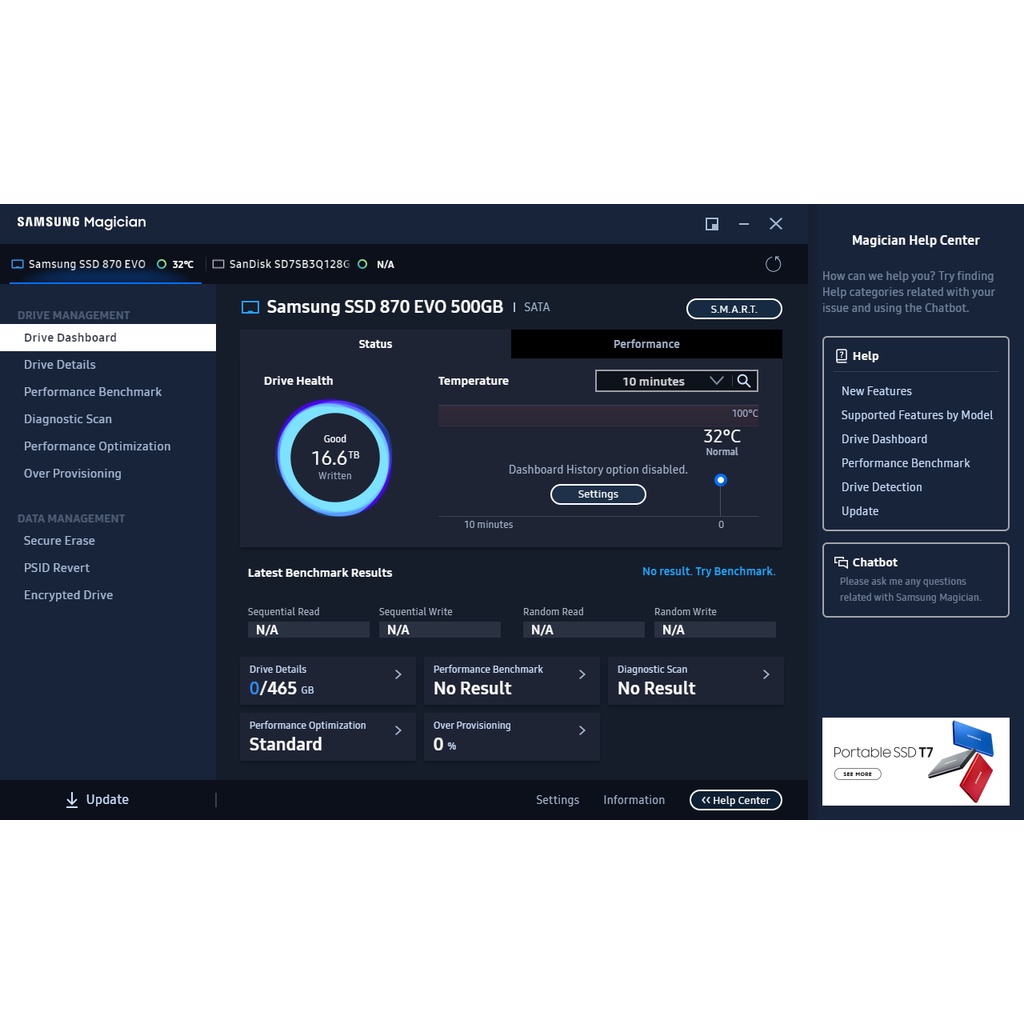Viewport: 1024px width, 1024px height.
Task: Open Drive Detection help topic
Action: (x=882, y=487)
